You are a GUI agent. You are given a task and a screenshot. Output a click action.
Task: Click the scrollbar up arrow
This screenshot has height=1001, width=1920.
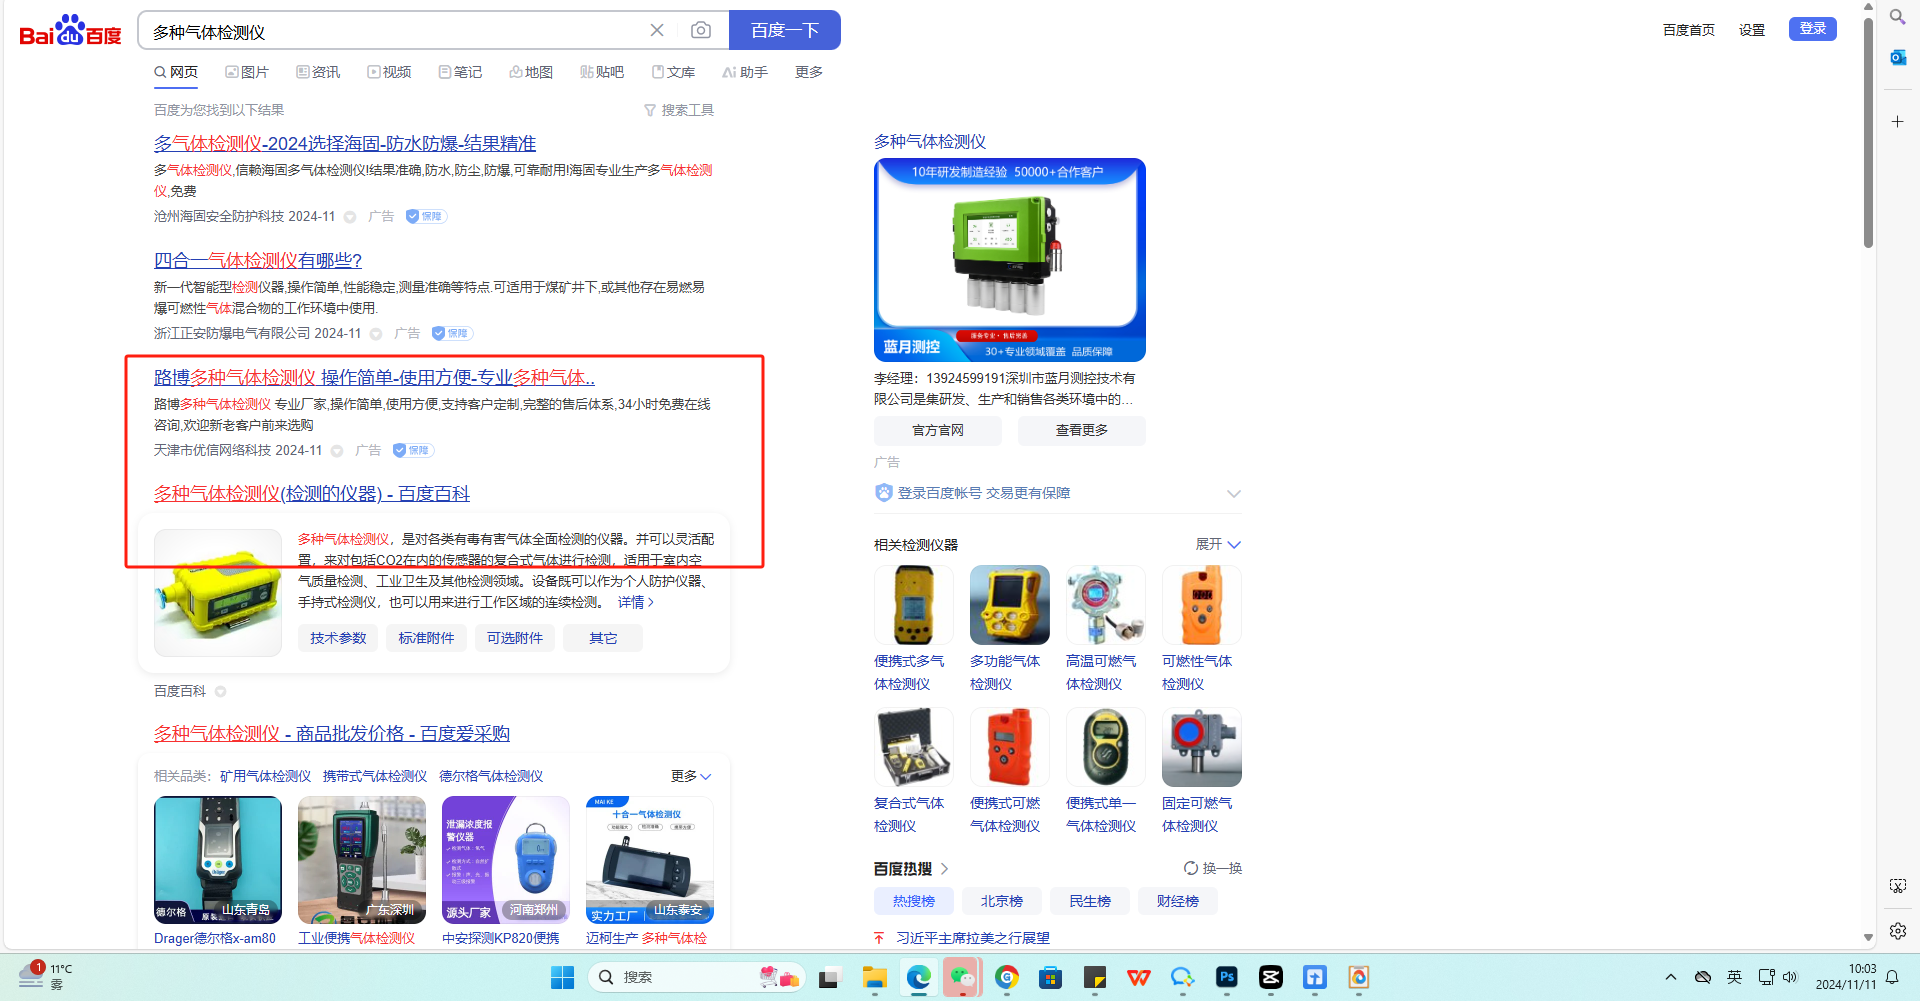[x=1868, y=7]
